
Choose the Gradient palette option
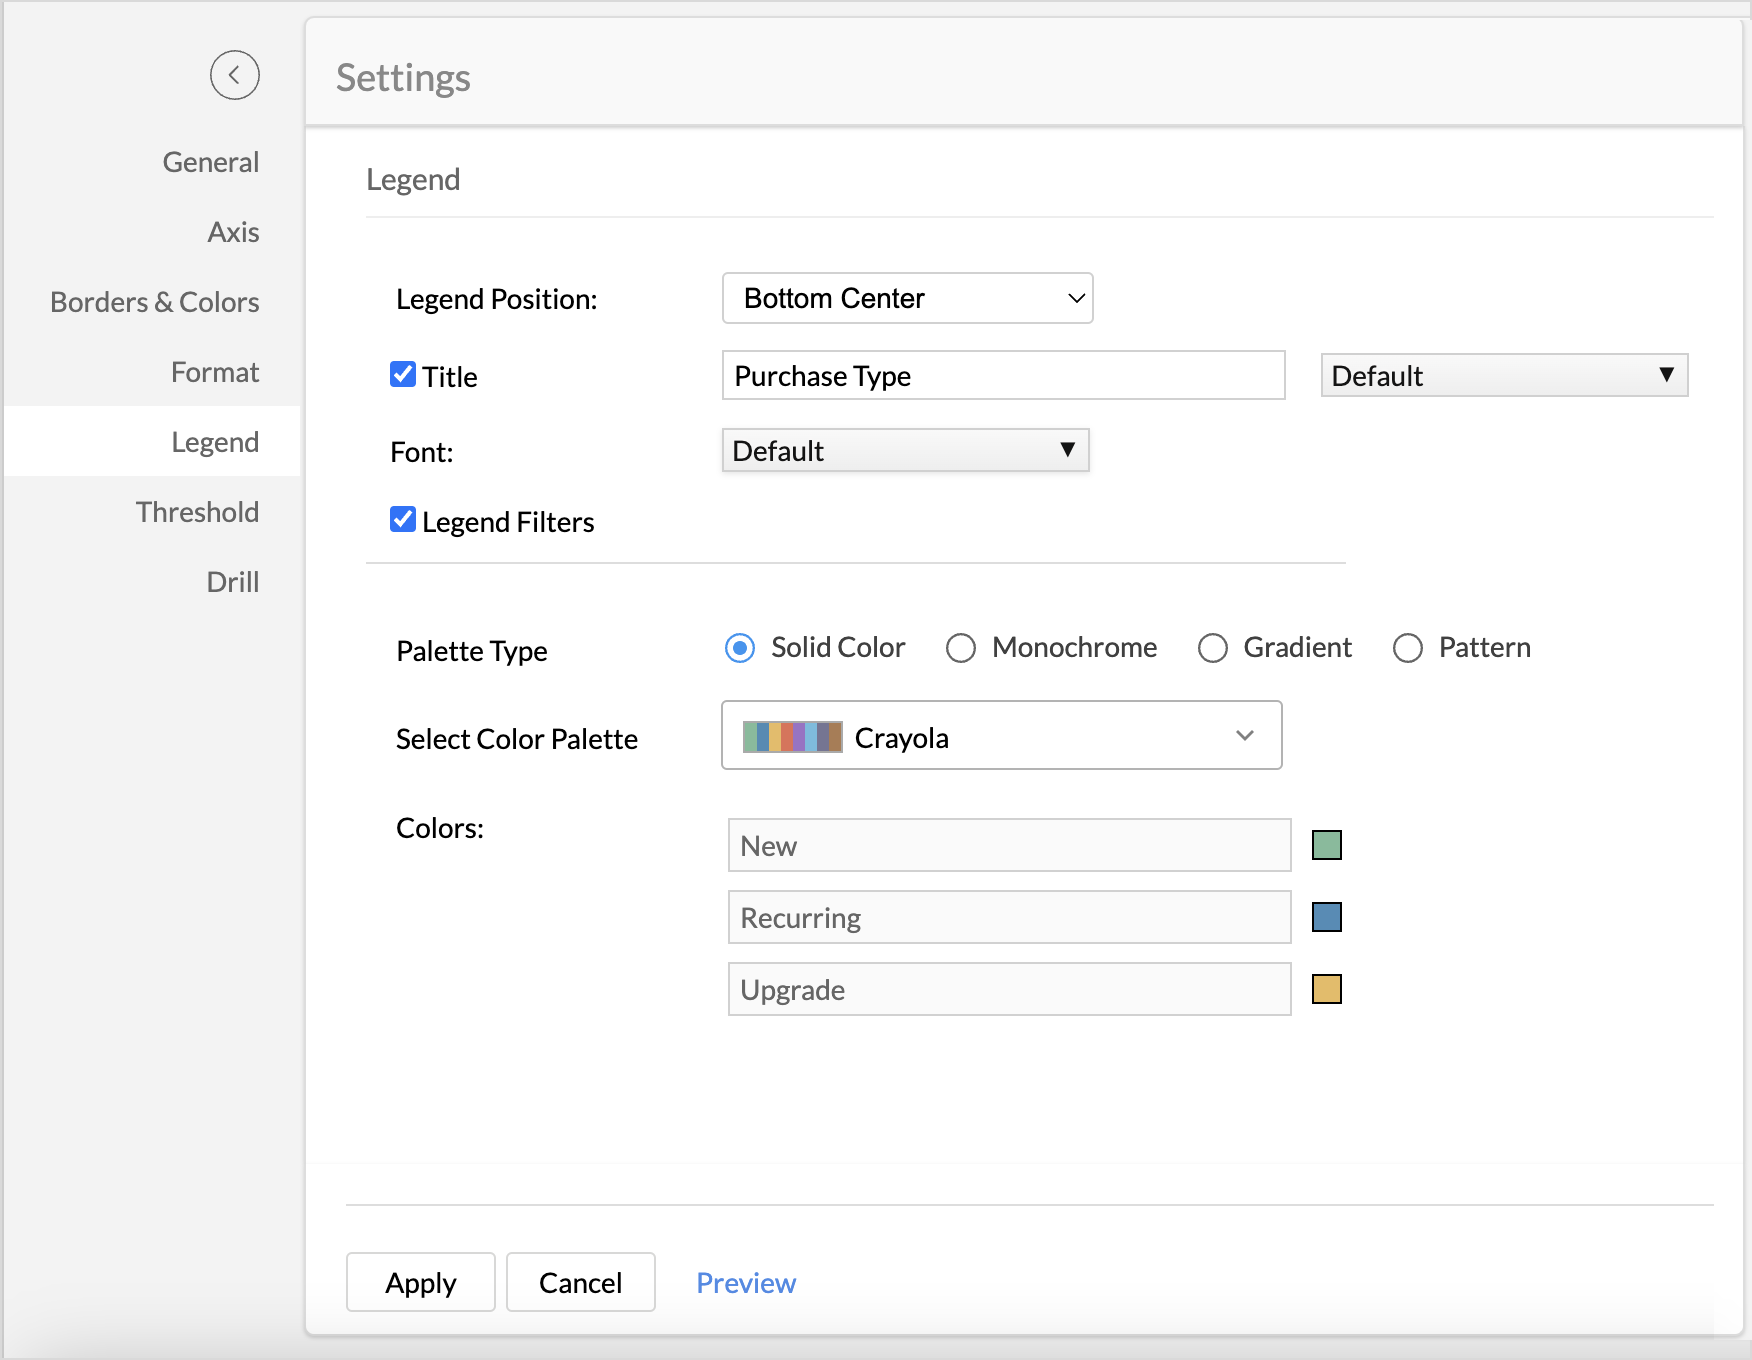point(1213,648)
